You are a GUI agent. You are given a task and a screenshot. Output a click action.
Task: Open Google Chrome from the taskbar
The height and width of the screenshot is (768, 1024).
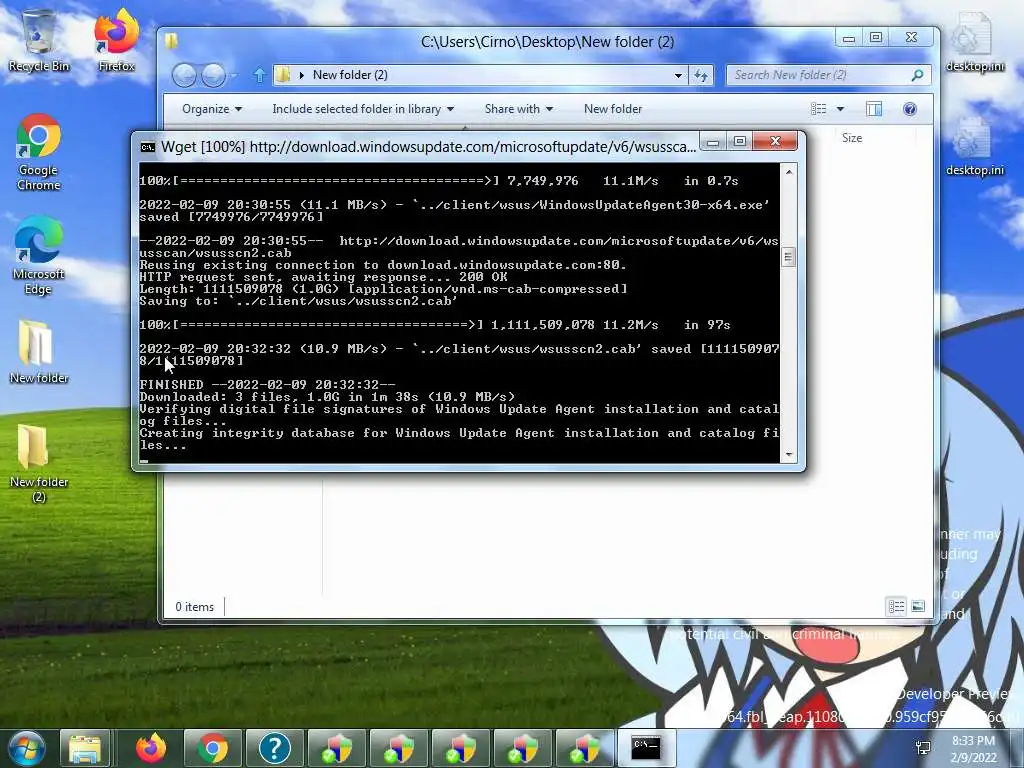pos(213,748)
